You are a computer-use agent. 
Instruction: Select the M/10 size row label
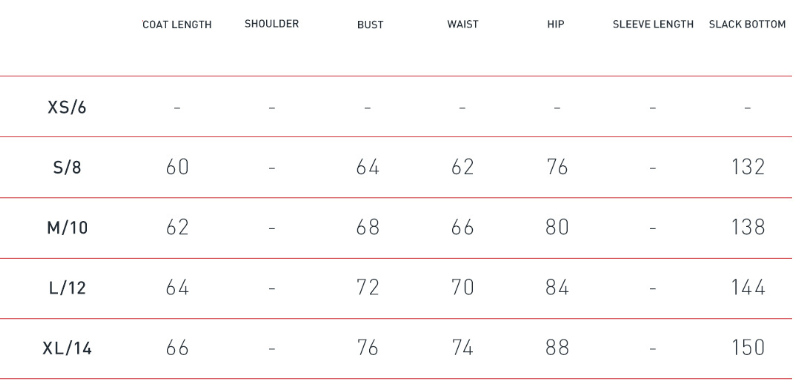tap(67, 228)
